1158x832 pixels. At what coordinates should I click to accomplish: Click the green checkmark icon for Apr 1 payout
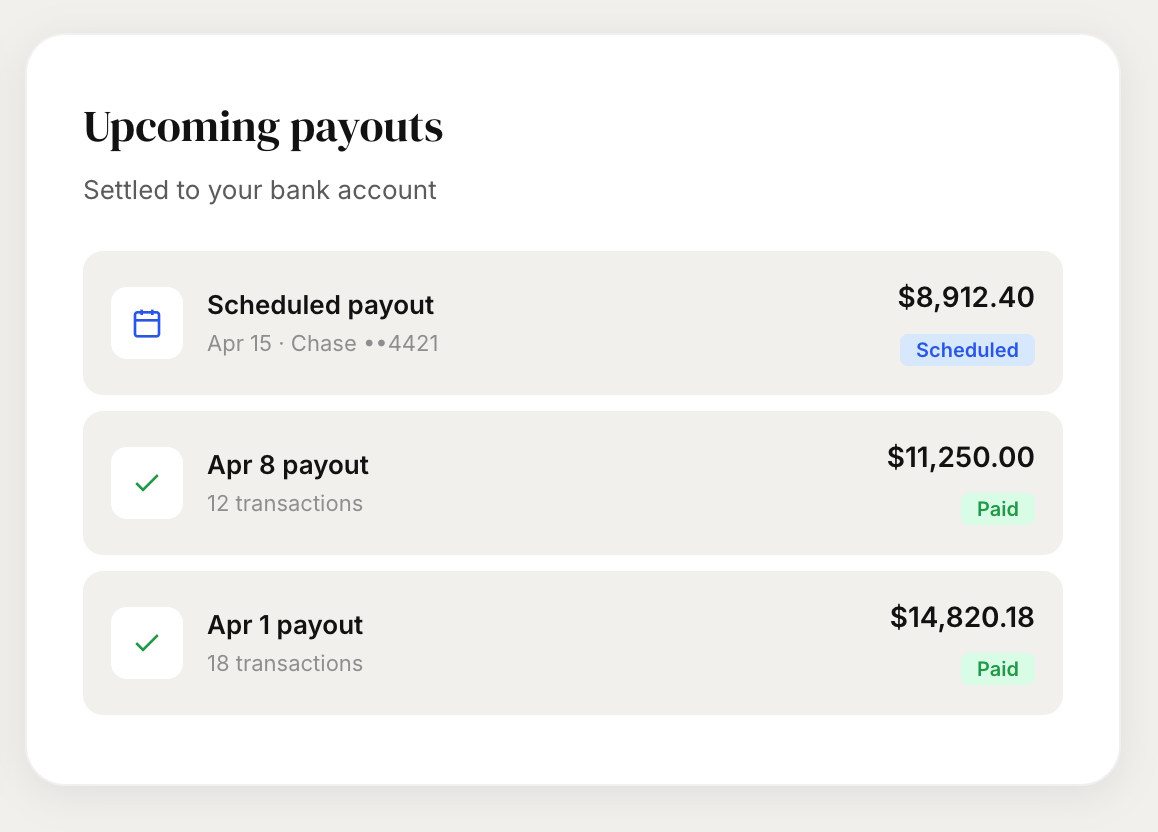tap(147, 643)
